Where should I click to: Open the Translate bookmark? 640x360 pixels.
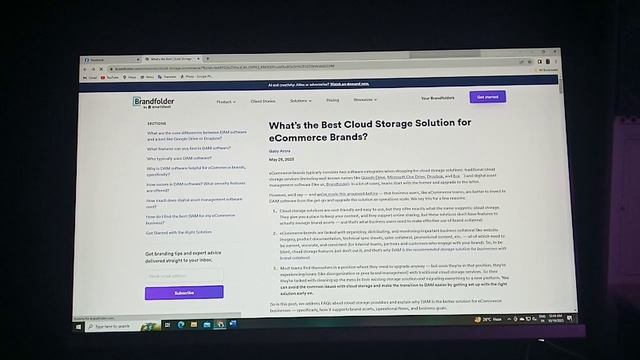(167, 76)
